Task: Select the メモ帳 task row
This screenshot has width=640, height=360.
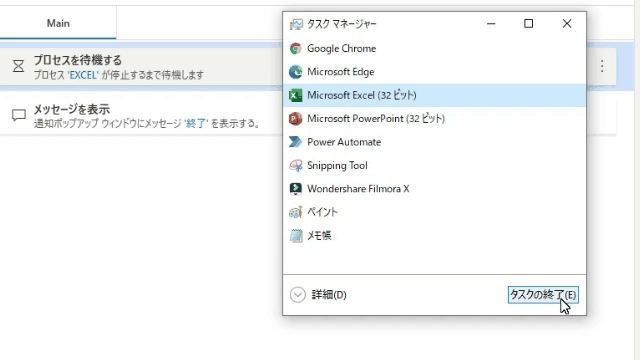Action: tap(434, 236)
